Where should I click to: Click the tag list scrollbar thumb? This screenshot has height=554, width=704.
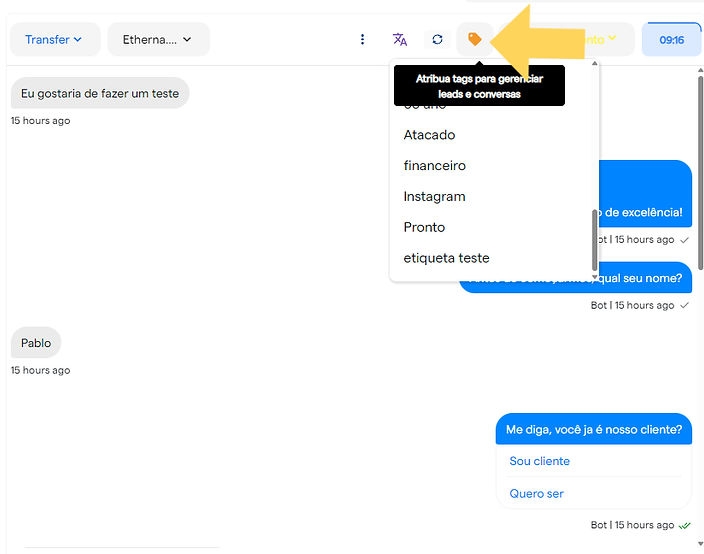(x=595, y=238)
